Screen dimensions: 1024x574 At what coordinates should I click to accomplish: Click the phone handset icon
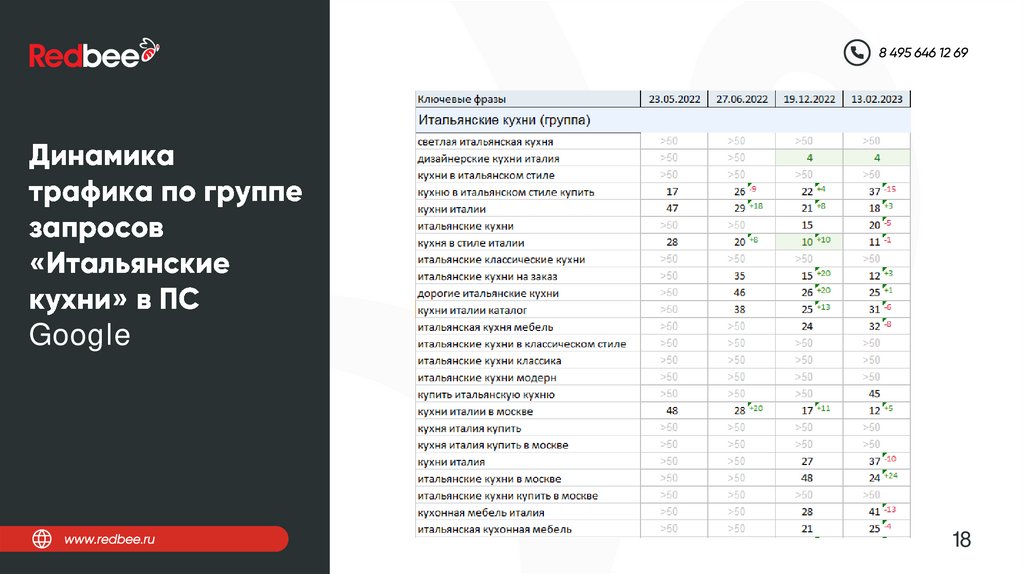click(857, 53)
